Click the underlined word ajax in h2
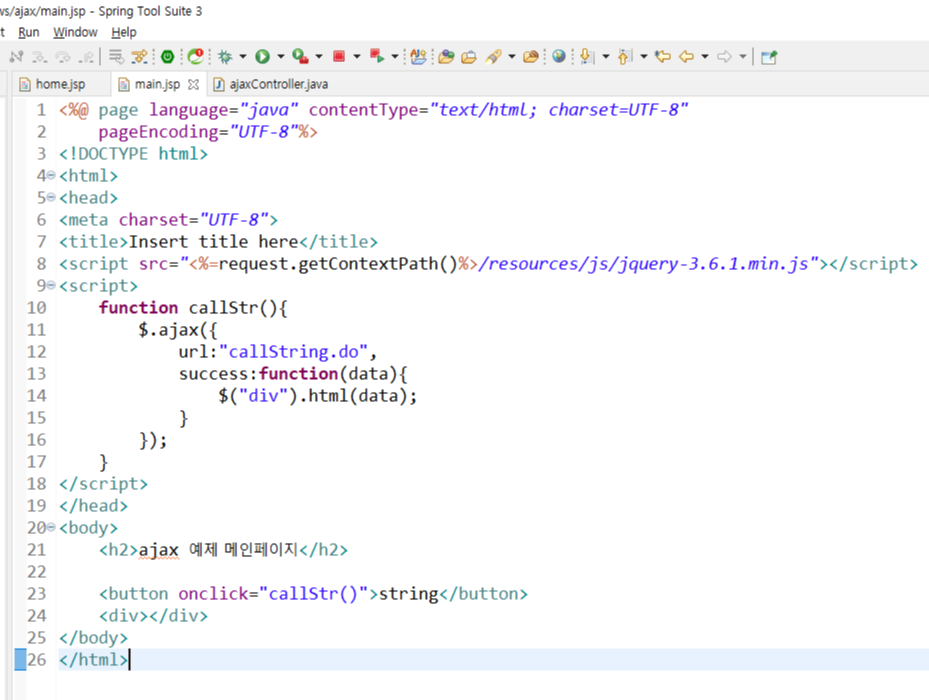The height and width of the screenshot is (700, 929). click(x=158, y=550)
